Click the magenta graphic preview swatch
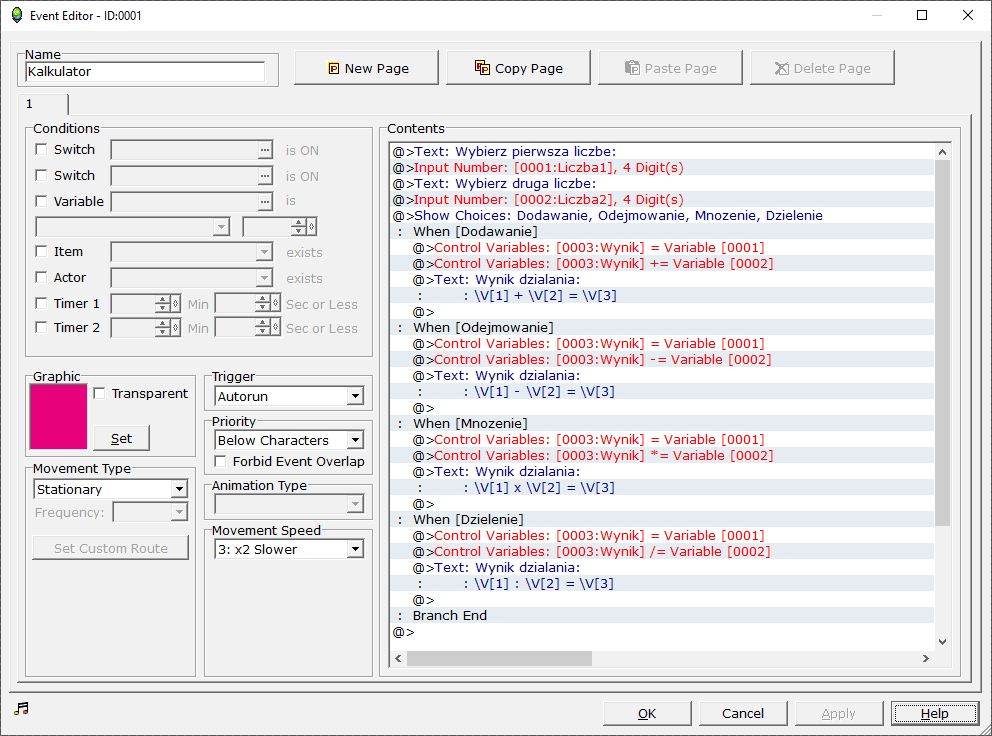 click(x=58, y=417)
